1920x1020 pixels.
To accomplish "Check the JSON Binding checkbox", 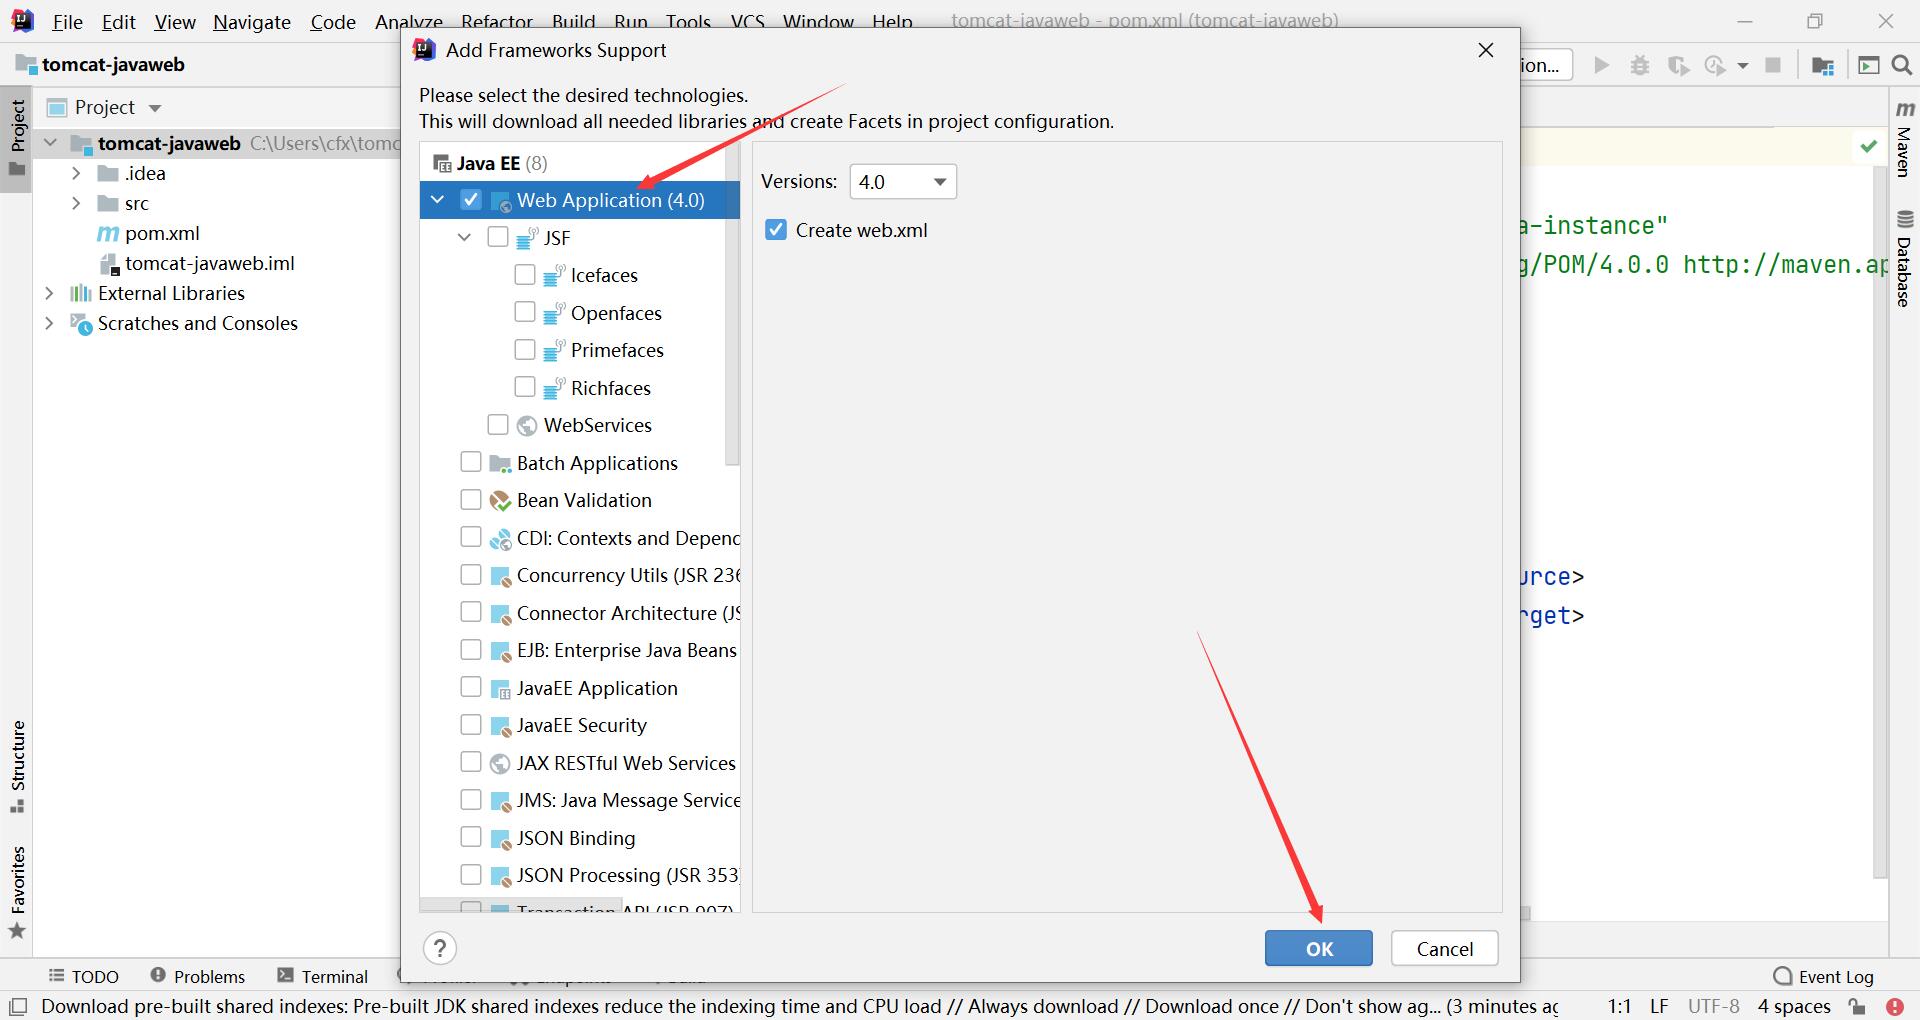I will click(471, 837).
